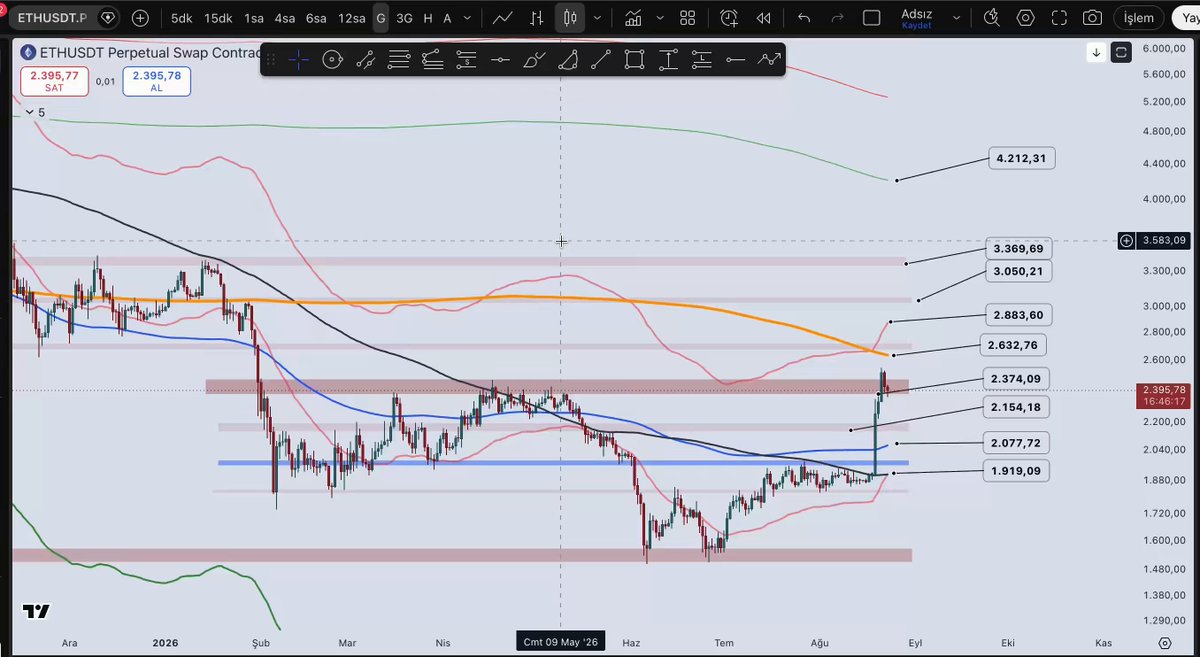The image size is (1200, 657).
Task: Collapse the indicator legend chevron
Action: pos(28,113)
